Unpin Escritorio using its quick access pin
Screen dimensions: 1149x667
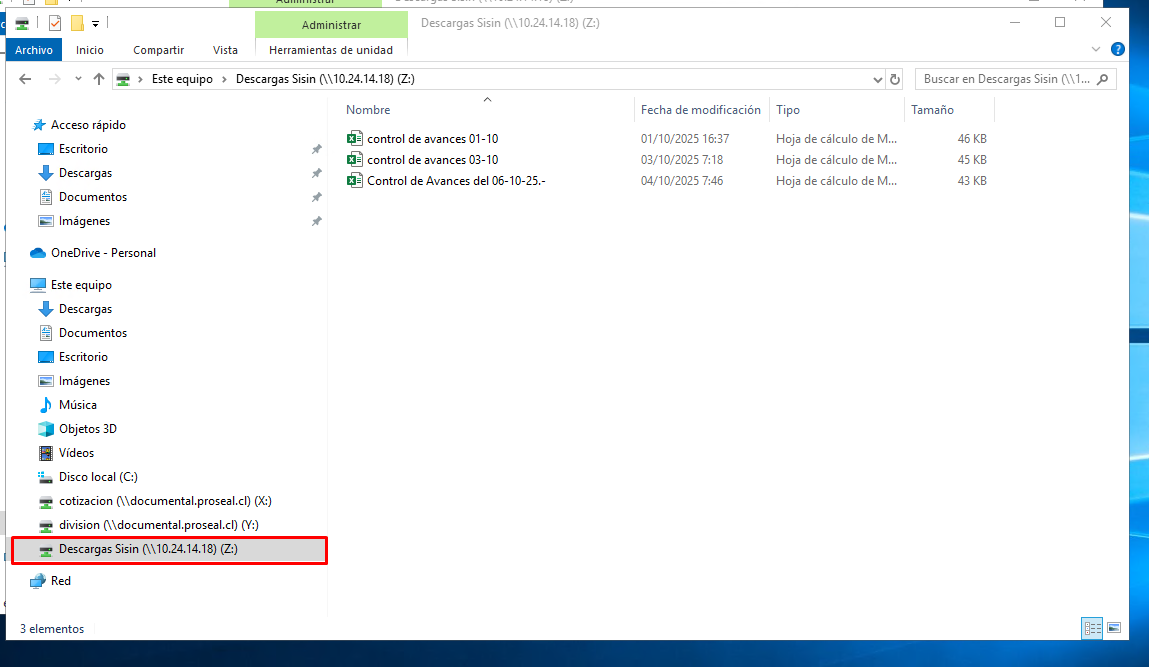pyautogui.click(x=316, y=149)
